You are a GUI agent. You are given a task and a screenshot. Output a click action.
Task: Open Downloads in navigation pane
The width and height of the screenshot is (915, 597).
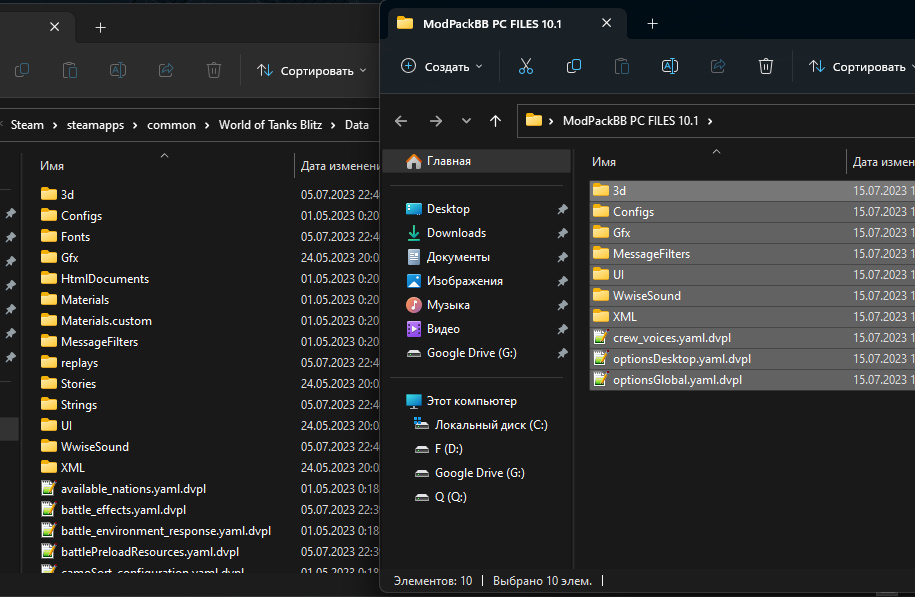456,233
